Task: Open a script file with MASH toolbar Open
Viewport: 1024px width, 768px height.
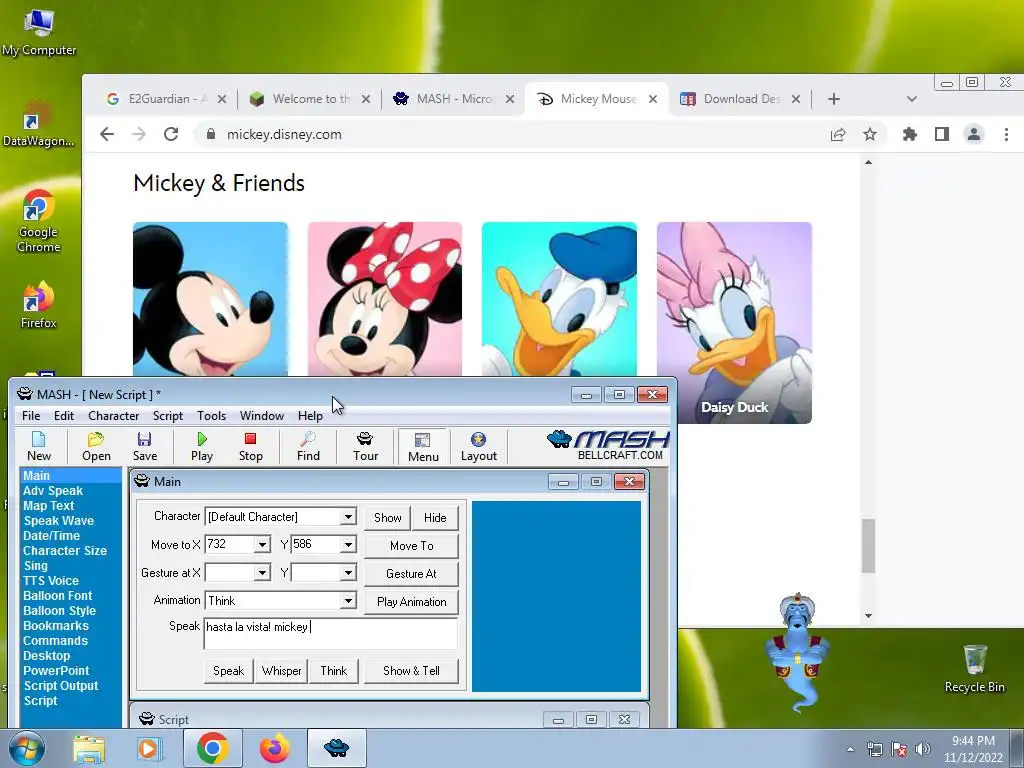Action: [x=96, y=446]
